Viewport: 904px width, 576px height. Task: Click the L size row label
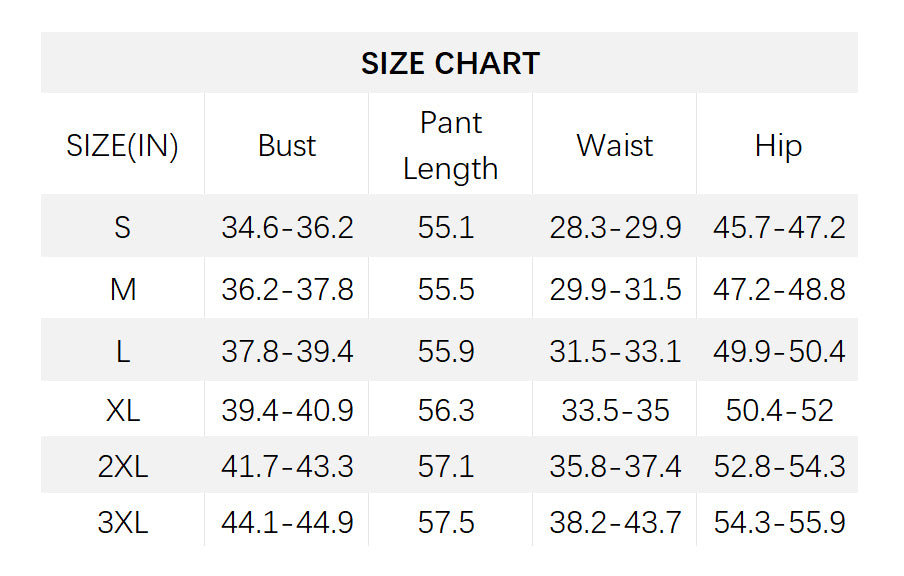122,352
